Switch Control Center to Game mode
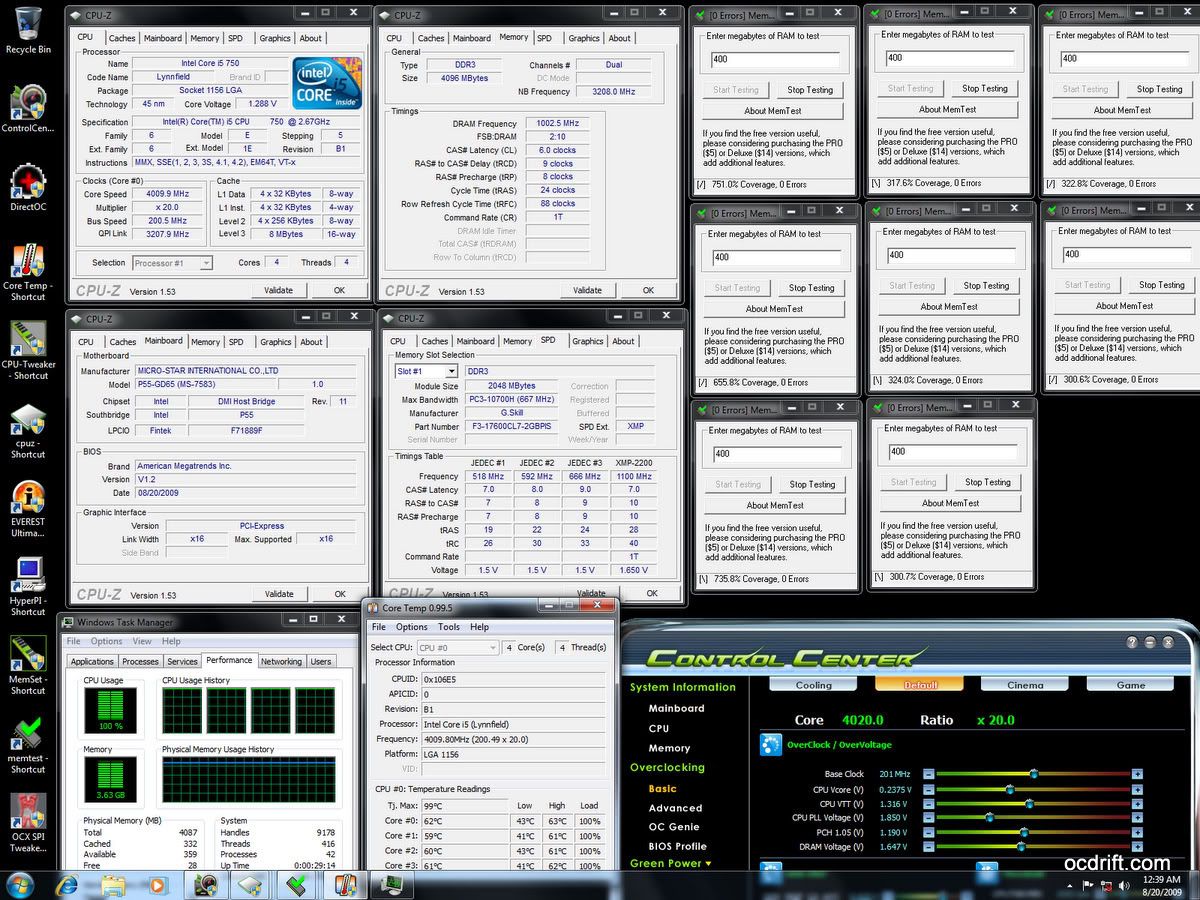 tap(1130, 685)
